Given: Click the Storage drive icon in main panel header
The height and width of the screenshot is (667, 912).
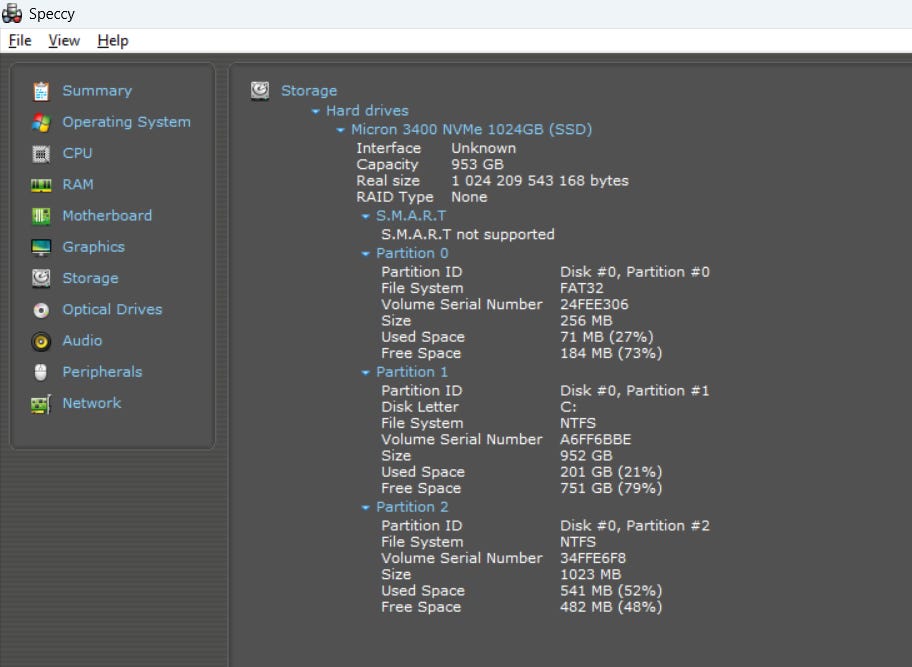Looking at the screenshot, I should point(260,91).
